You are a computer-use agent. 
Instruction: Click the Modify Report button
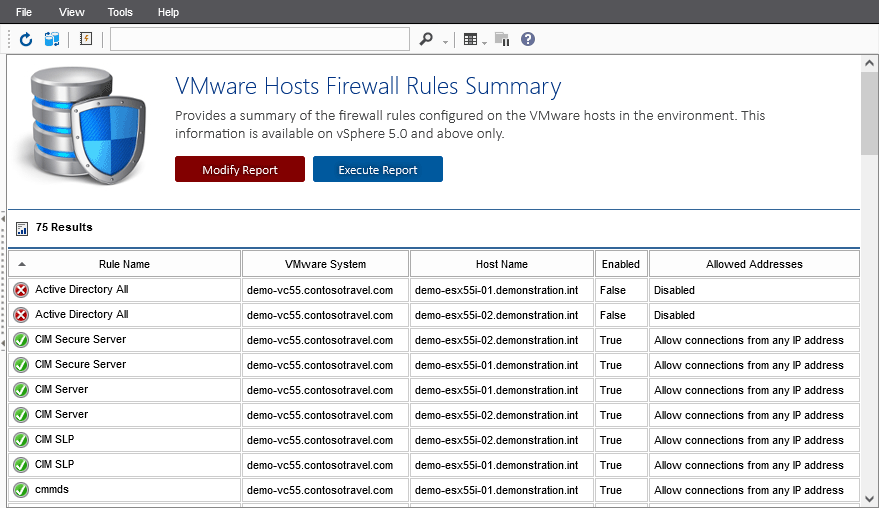240,169
